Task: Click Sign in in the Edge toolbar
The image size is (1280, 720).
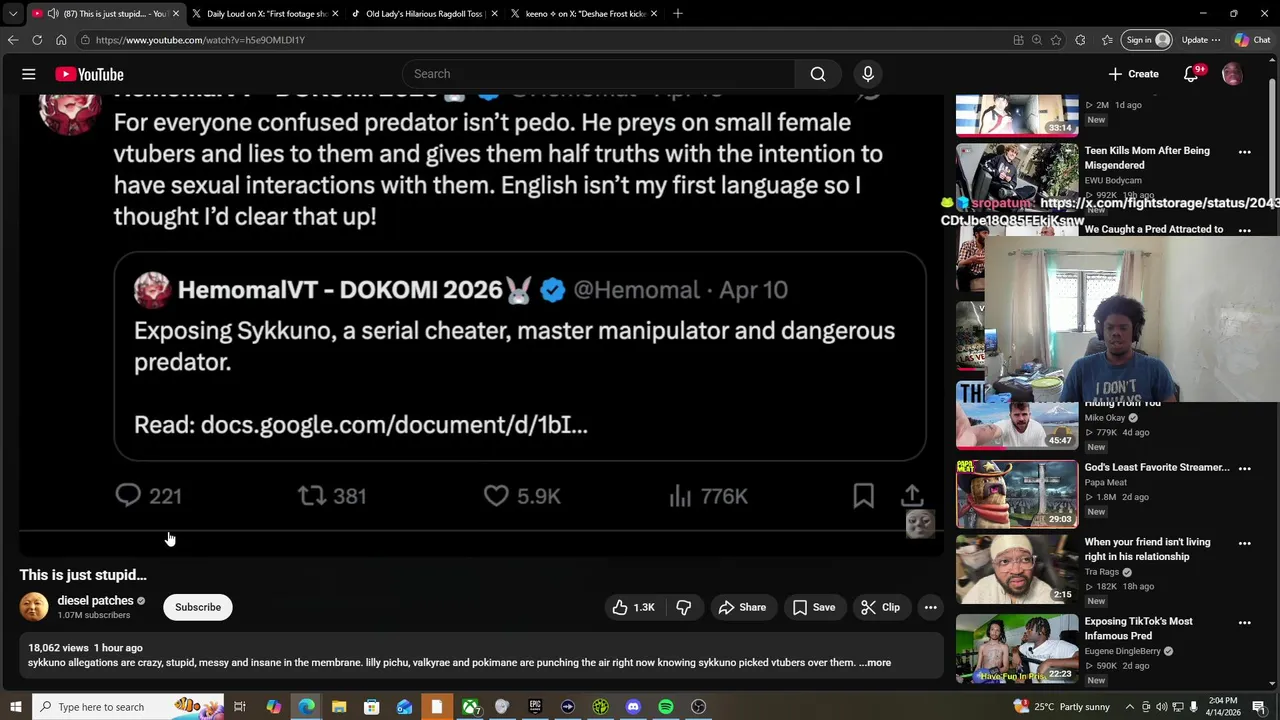Action: (1147, 40)
